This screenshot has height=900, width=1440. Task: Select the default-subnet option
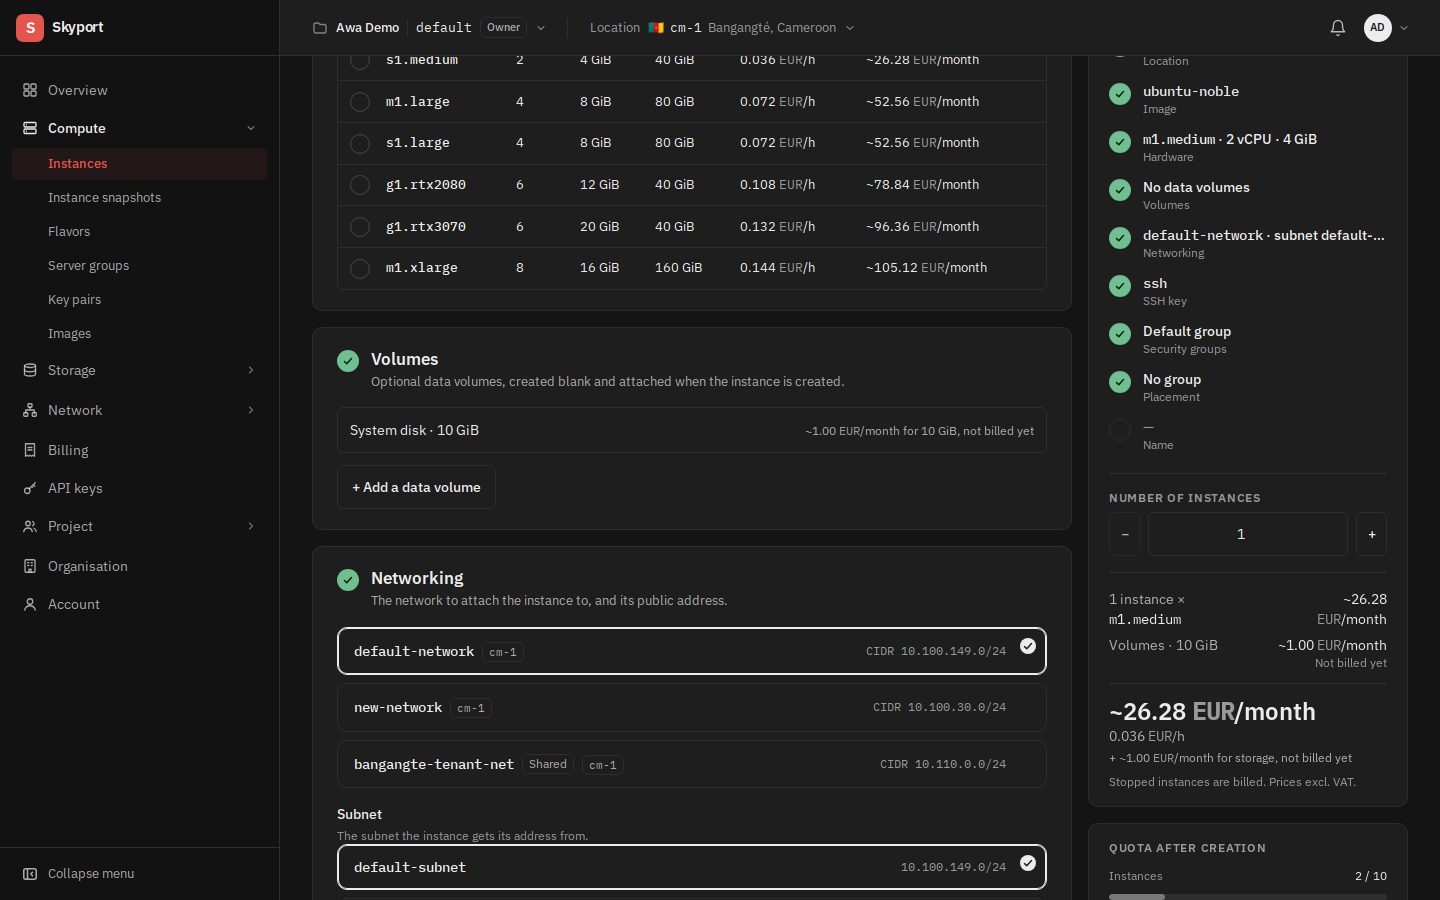[x=692, y=867]
